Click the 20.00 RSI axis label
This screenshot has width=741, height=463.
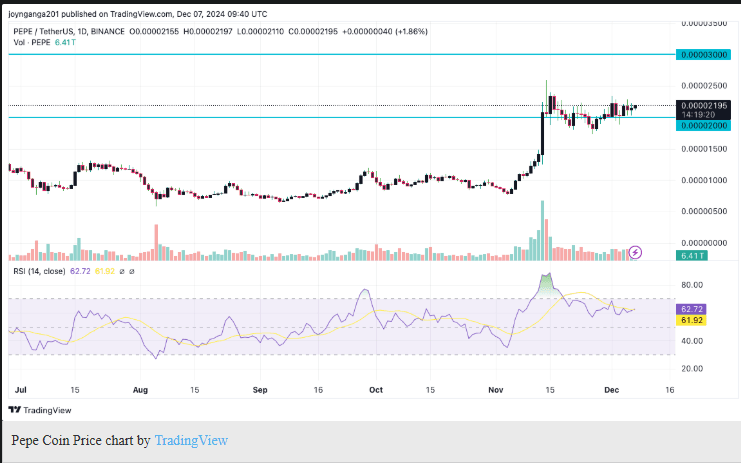pos(692,369)
